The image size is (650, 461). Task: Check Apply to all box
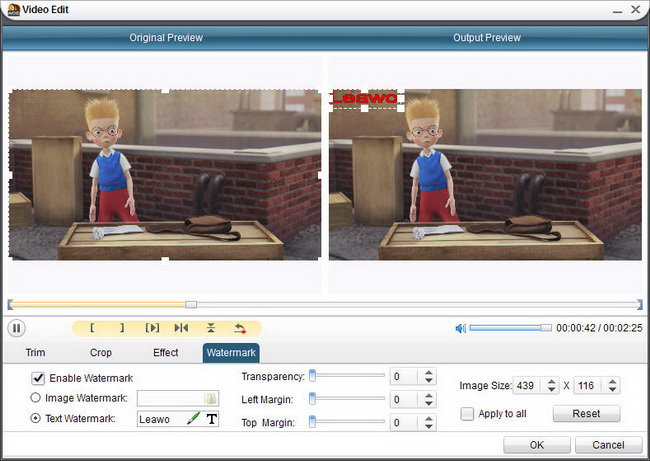[467, 414]
